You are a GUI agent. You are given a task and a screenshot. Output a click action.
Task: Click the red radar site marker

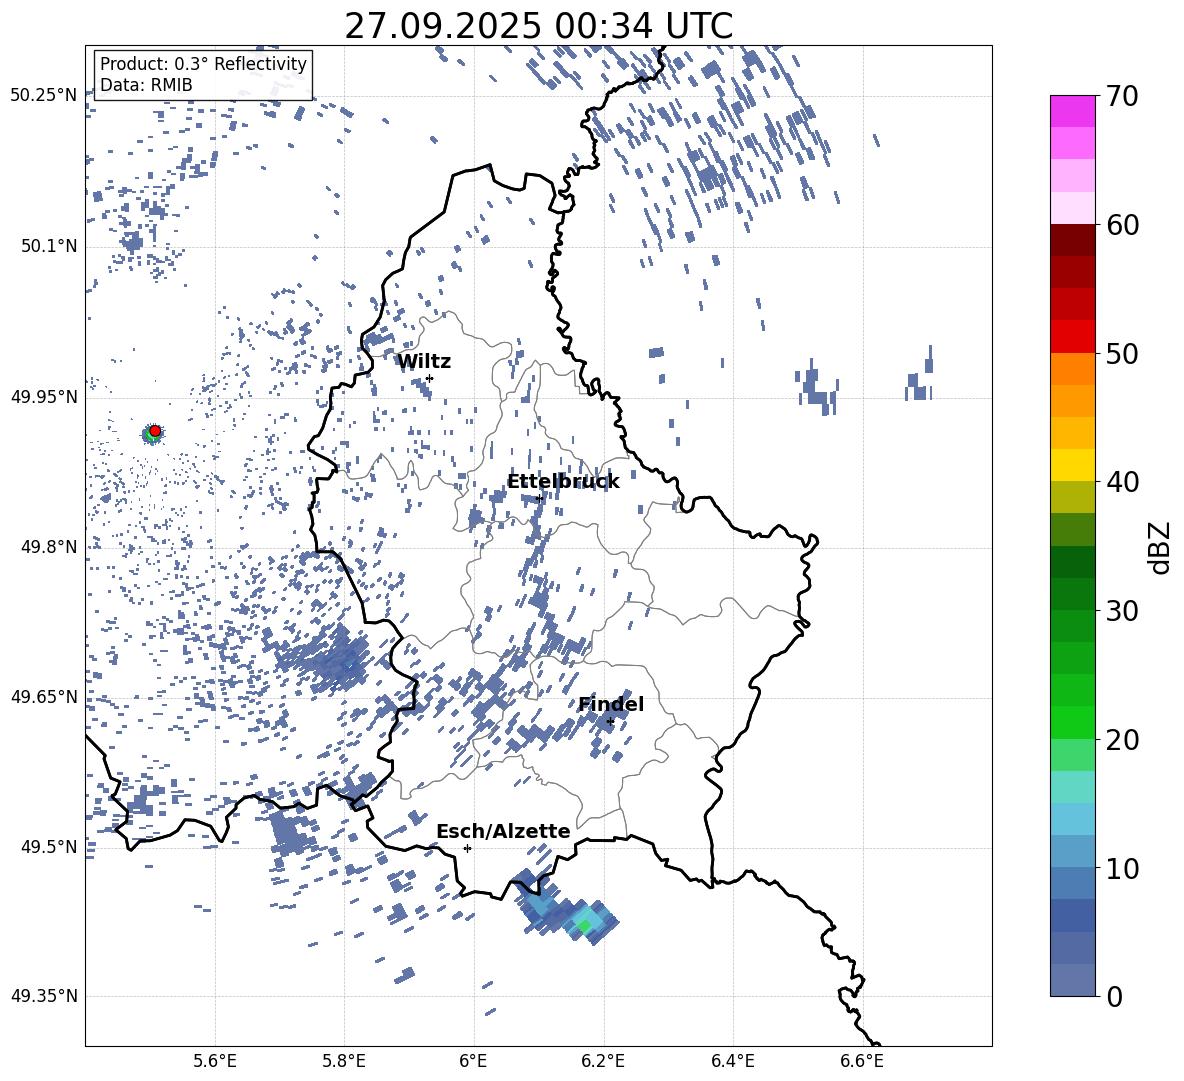155,431
